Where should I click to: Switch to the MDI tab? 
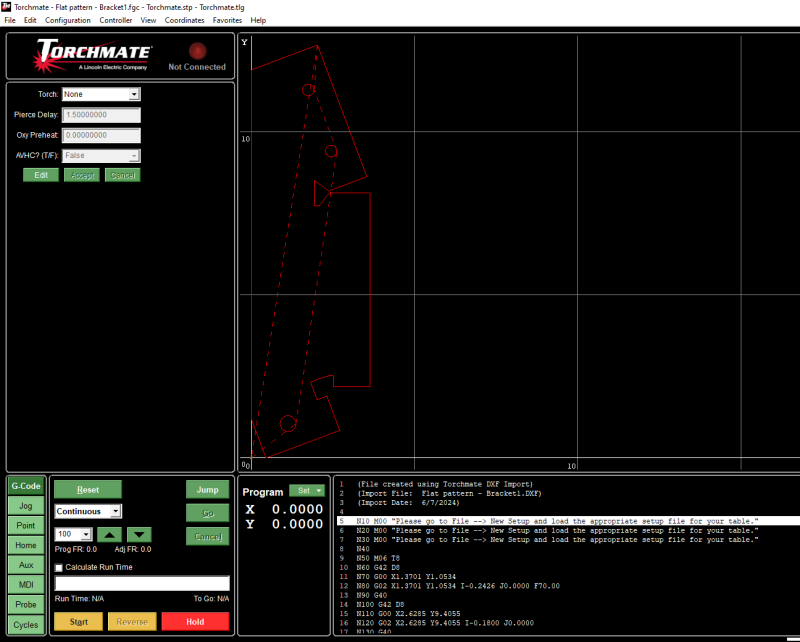pos(25,585)
